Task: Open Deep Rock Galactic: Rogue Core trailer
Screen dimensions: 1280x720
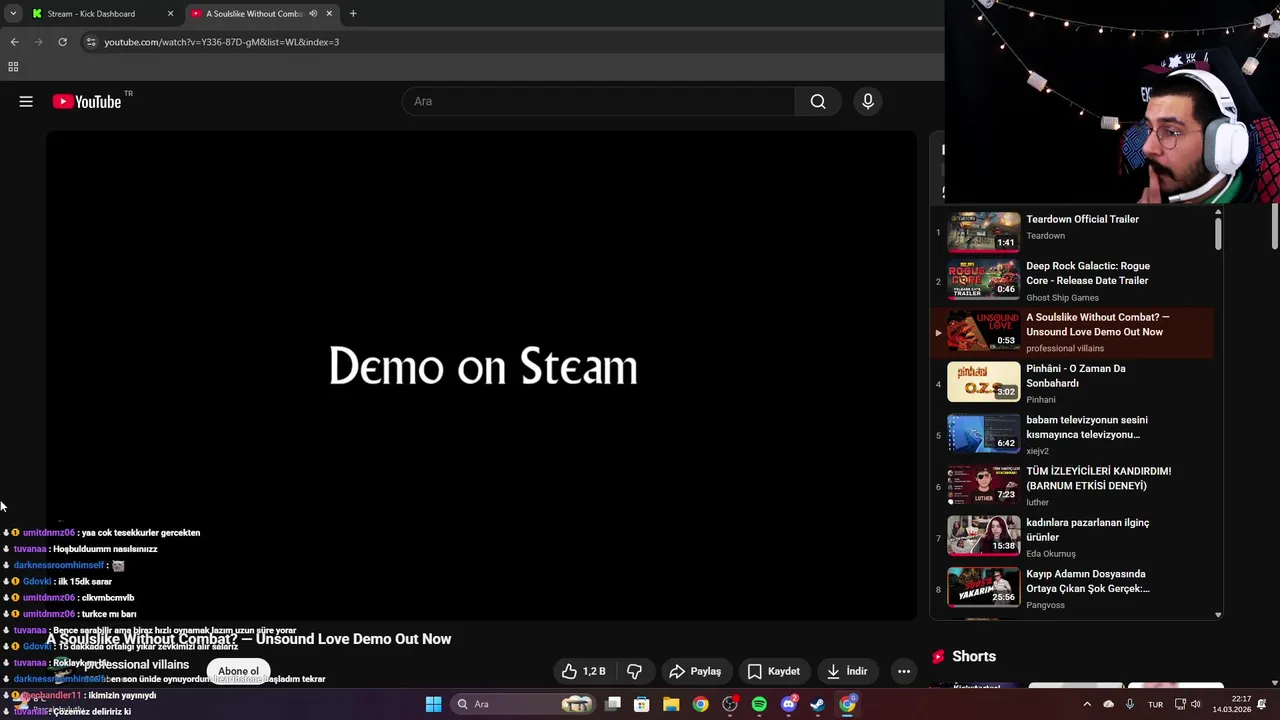Action: (1088, 273)
